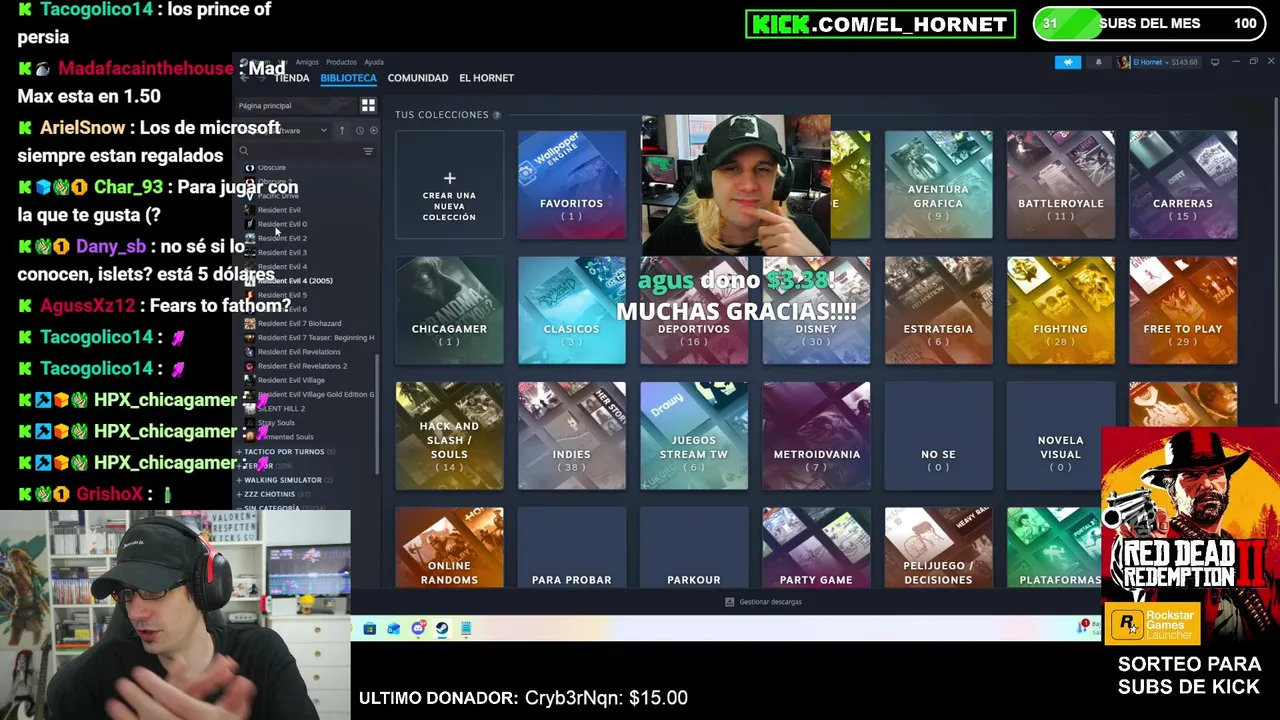This screenshot has width=1280, height=720.
Task: Open the Ayuda menu
Action: click(x=374, y=62)
